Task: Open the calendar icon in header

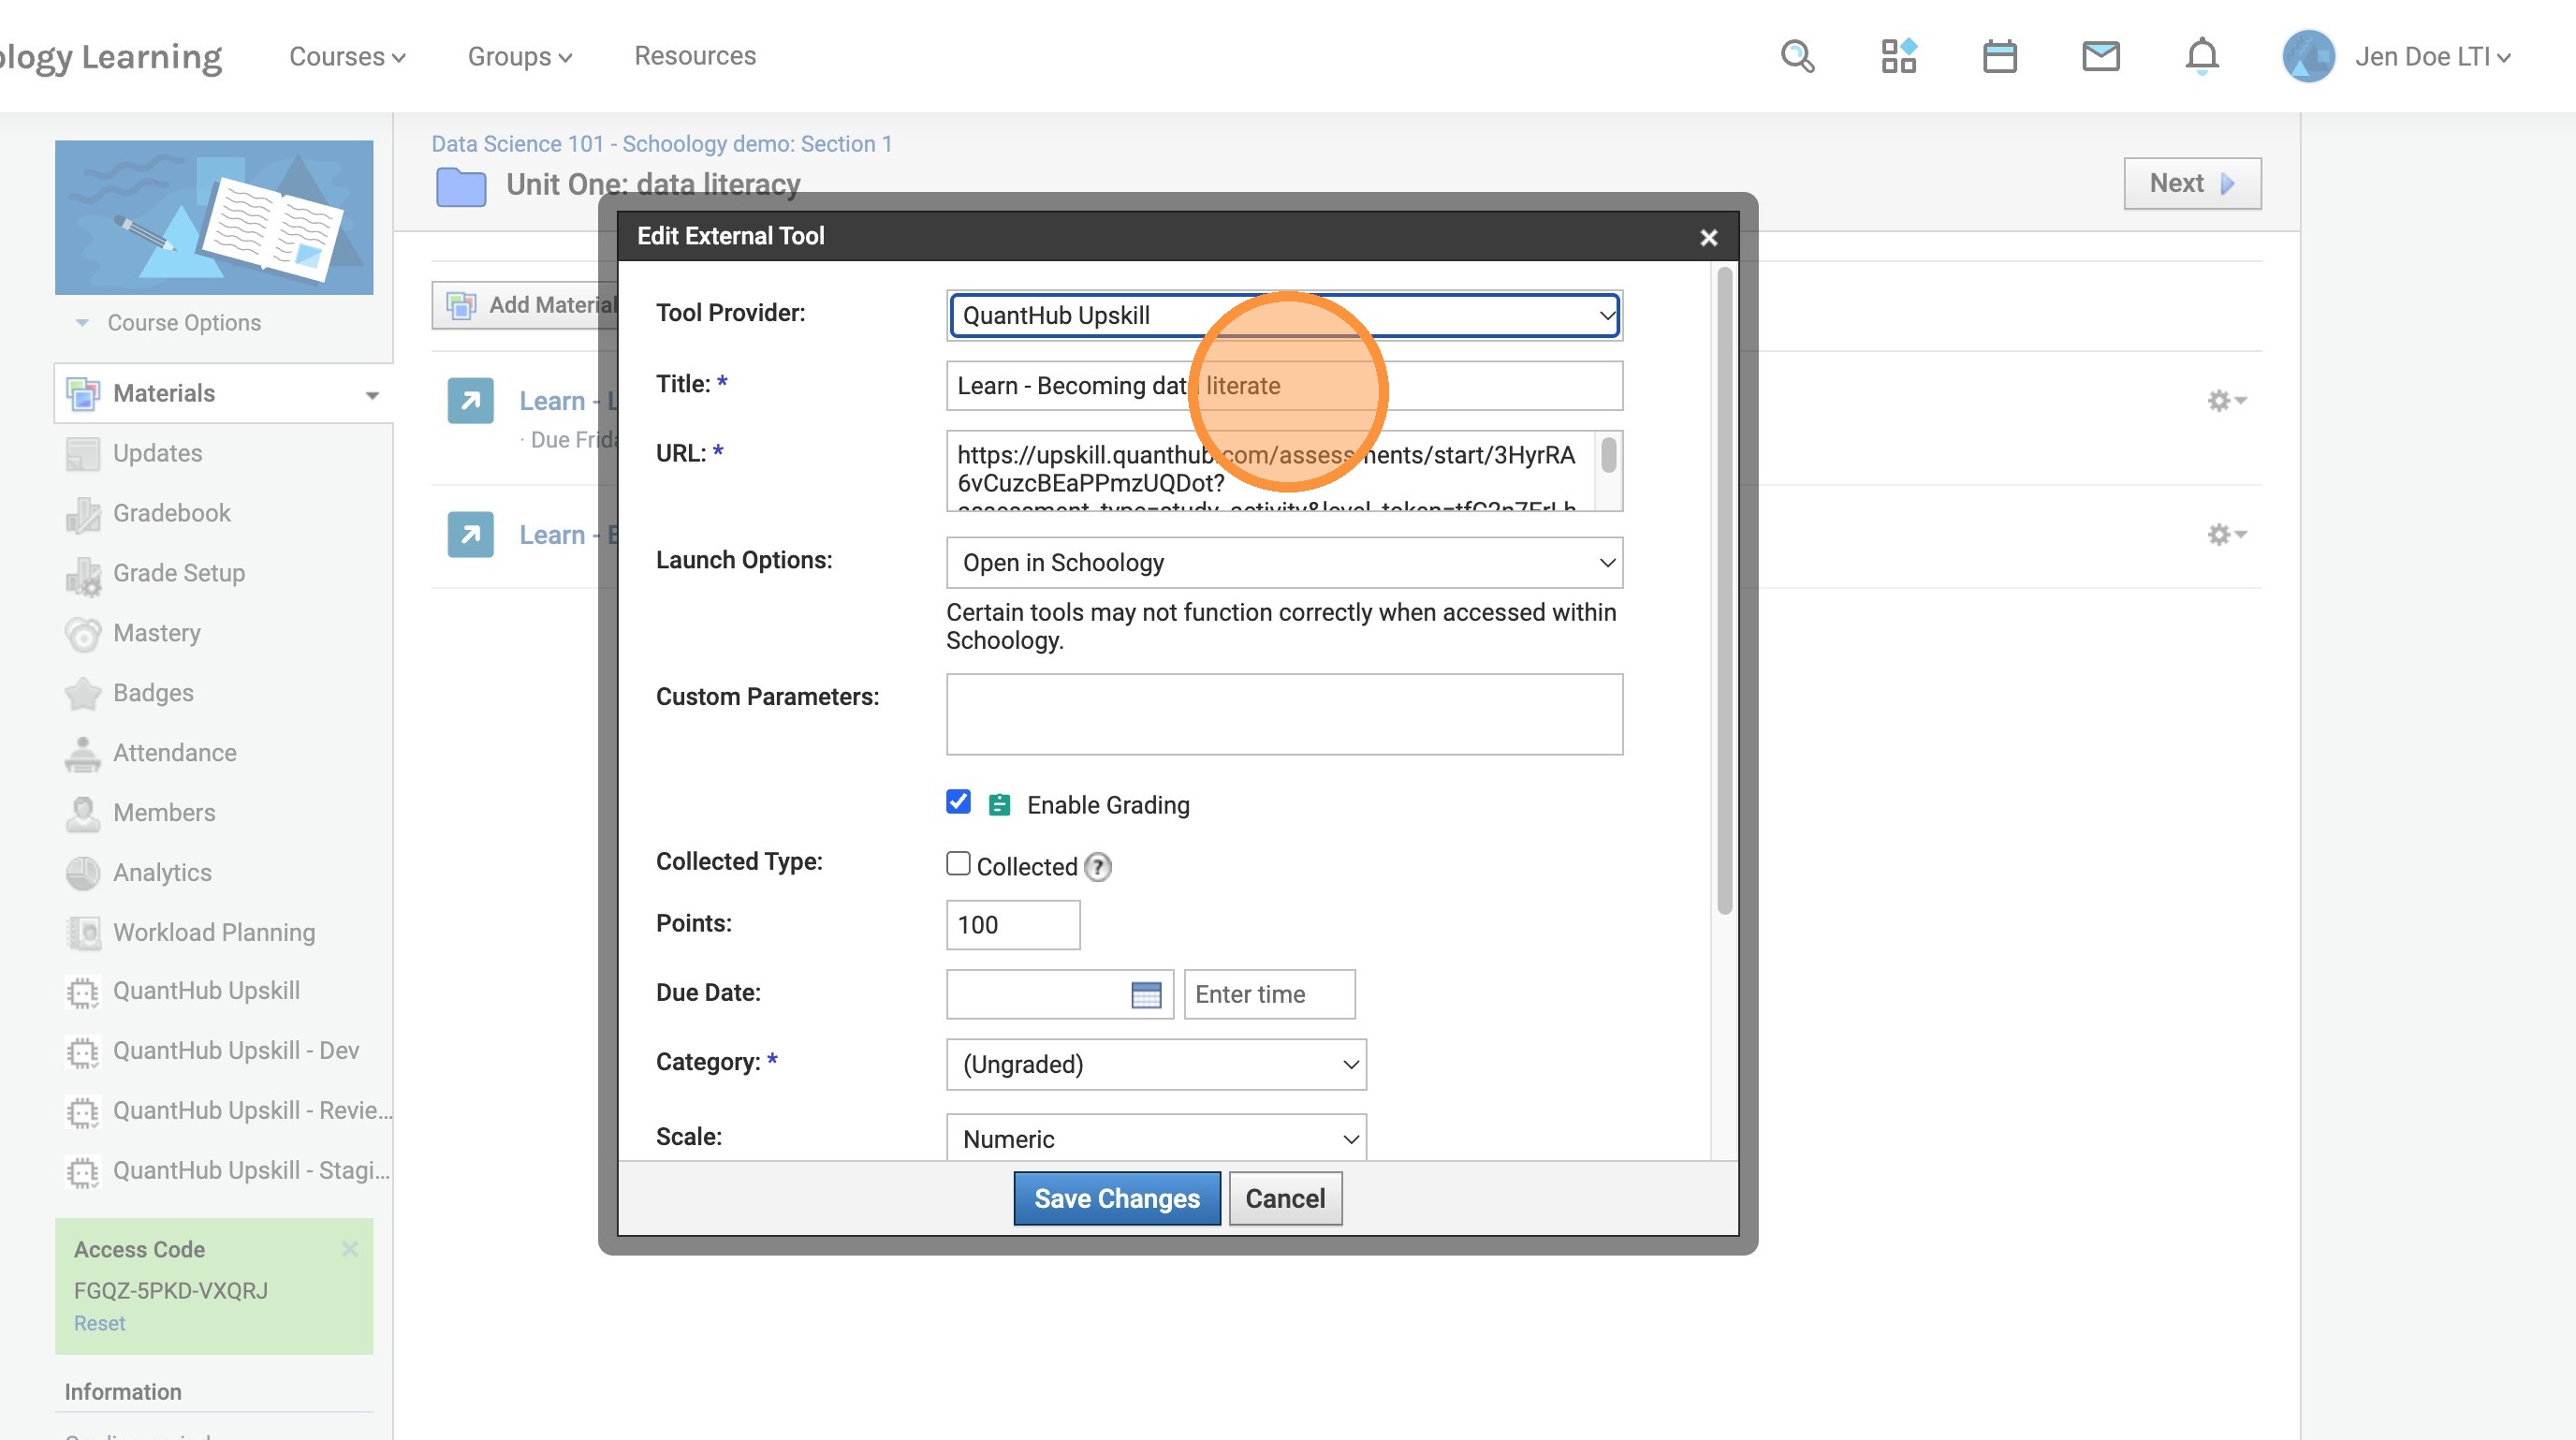Action: (x=1999, y=56)
